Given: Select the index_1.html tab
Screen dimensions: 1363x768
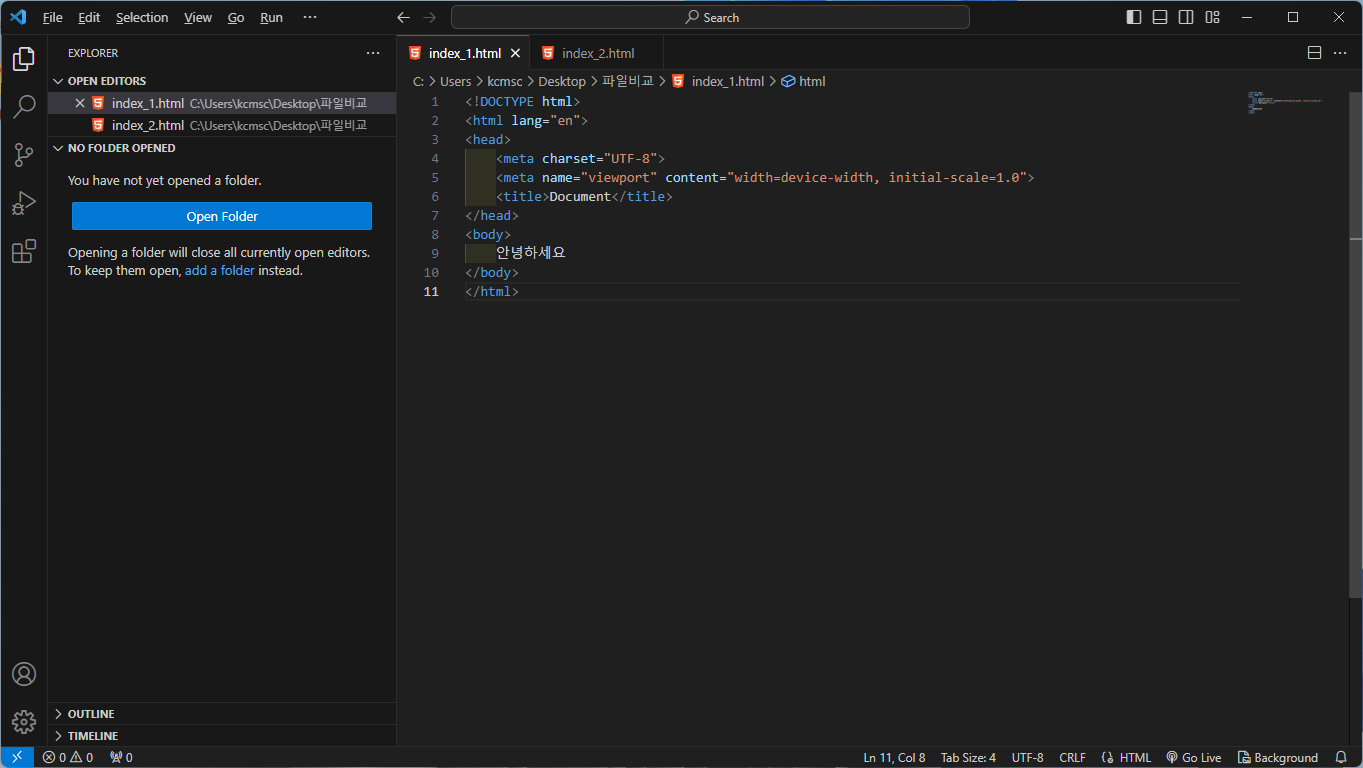Looking at the screenshot, I should point(464,53).
